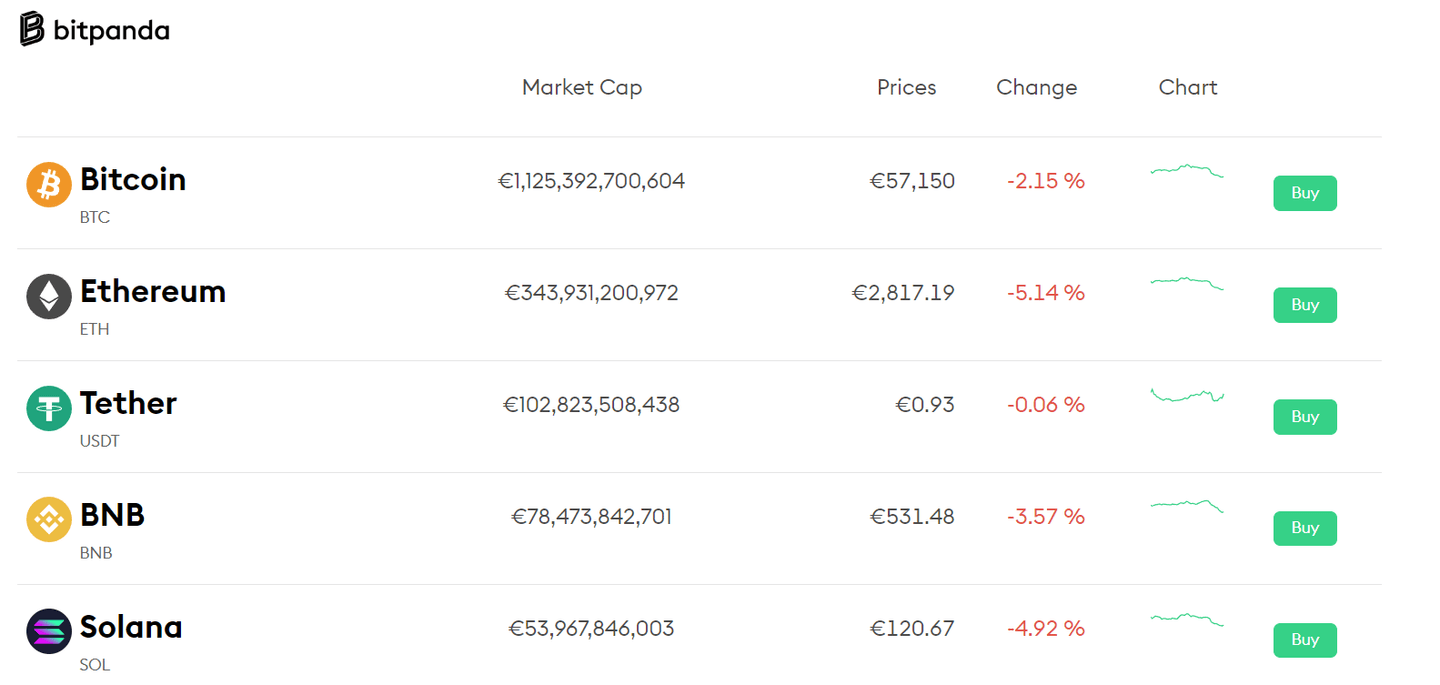The height and width of the screenshot is (685, 1440).
Task: Click the yellow BNB coin icon
Action: pyautogui.click(x=49, y=520)
